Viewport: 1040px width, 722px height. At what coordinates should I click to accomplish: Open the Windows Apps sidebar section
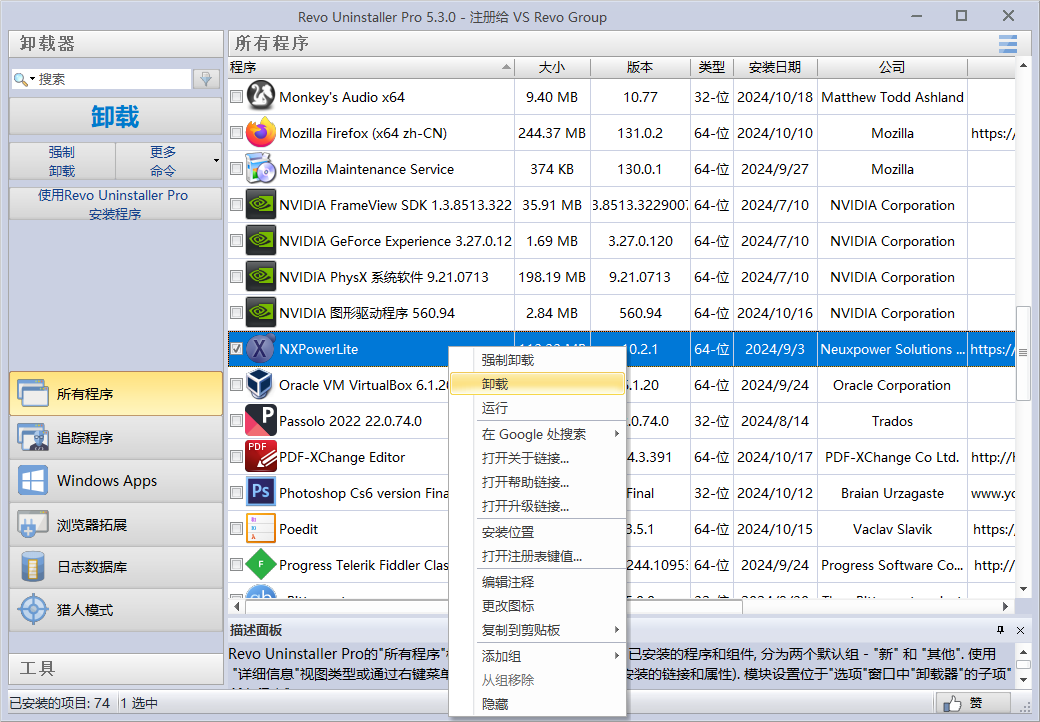[x=116, y=481]
